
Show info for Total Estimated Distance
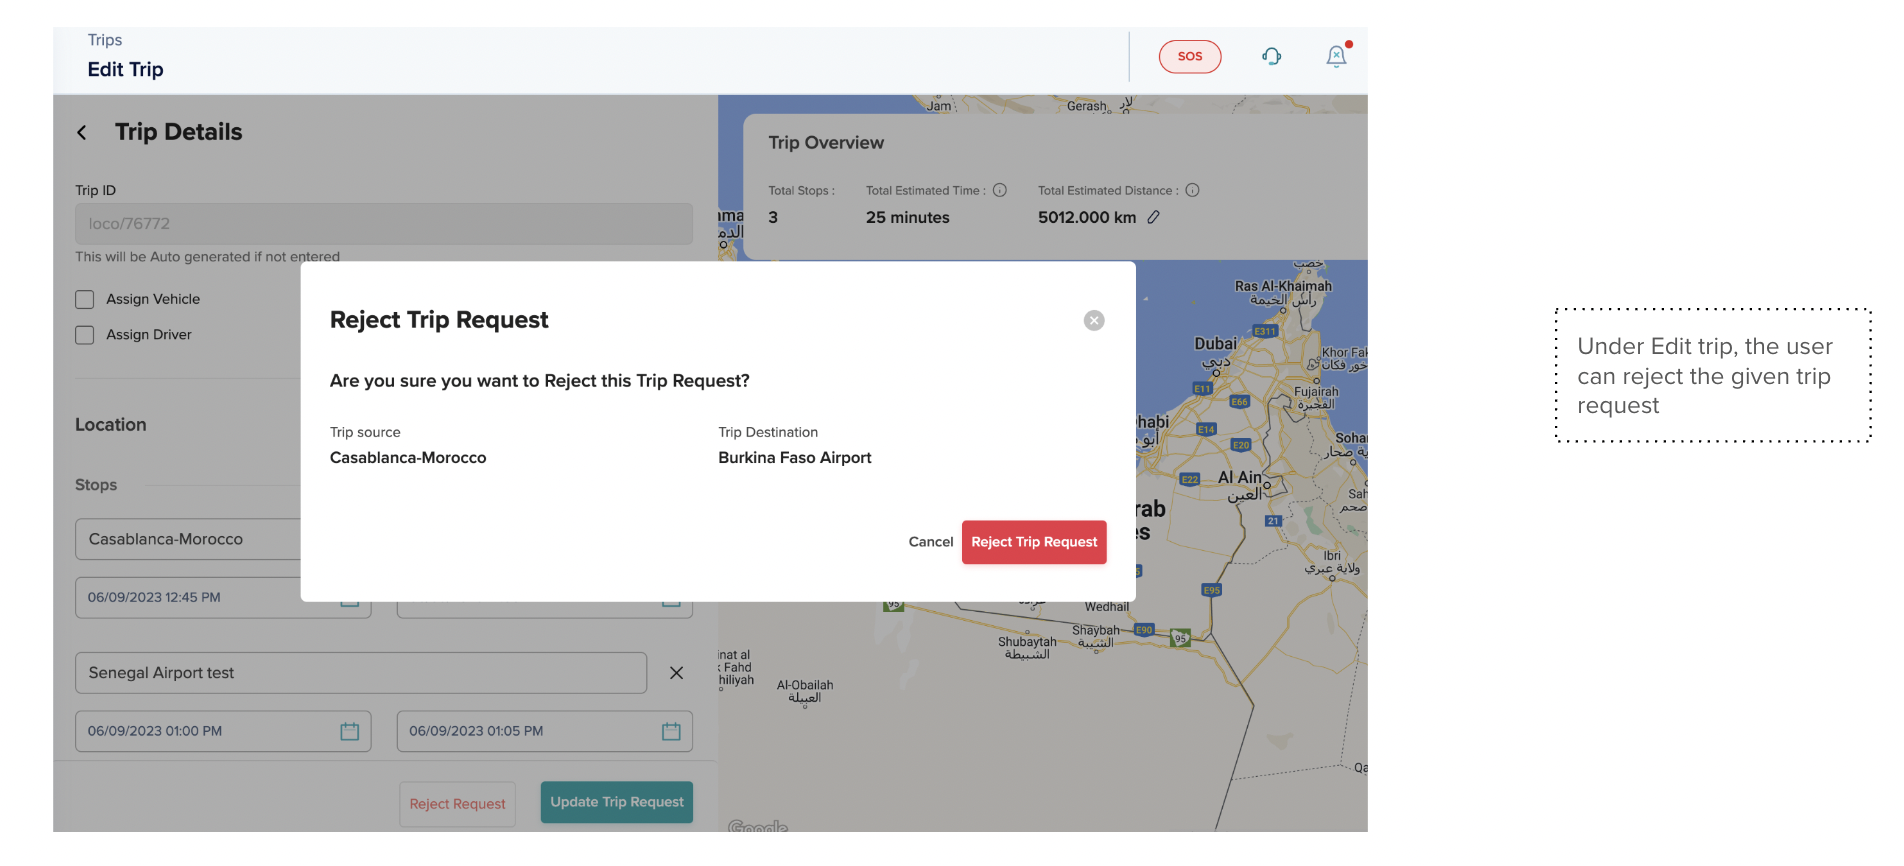[1192, 191]
